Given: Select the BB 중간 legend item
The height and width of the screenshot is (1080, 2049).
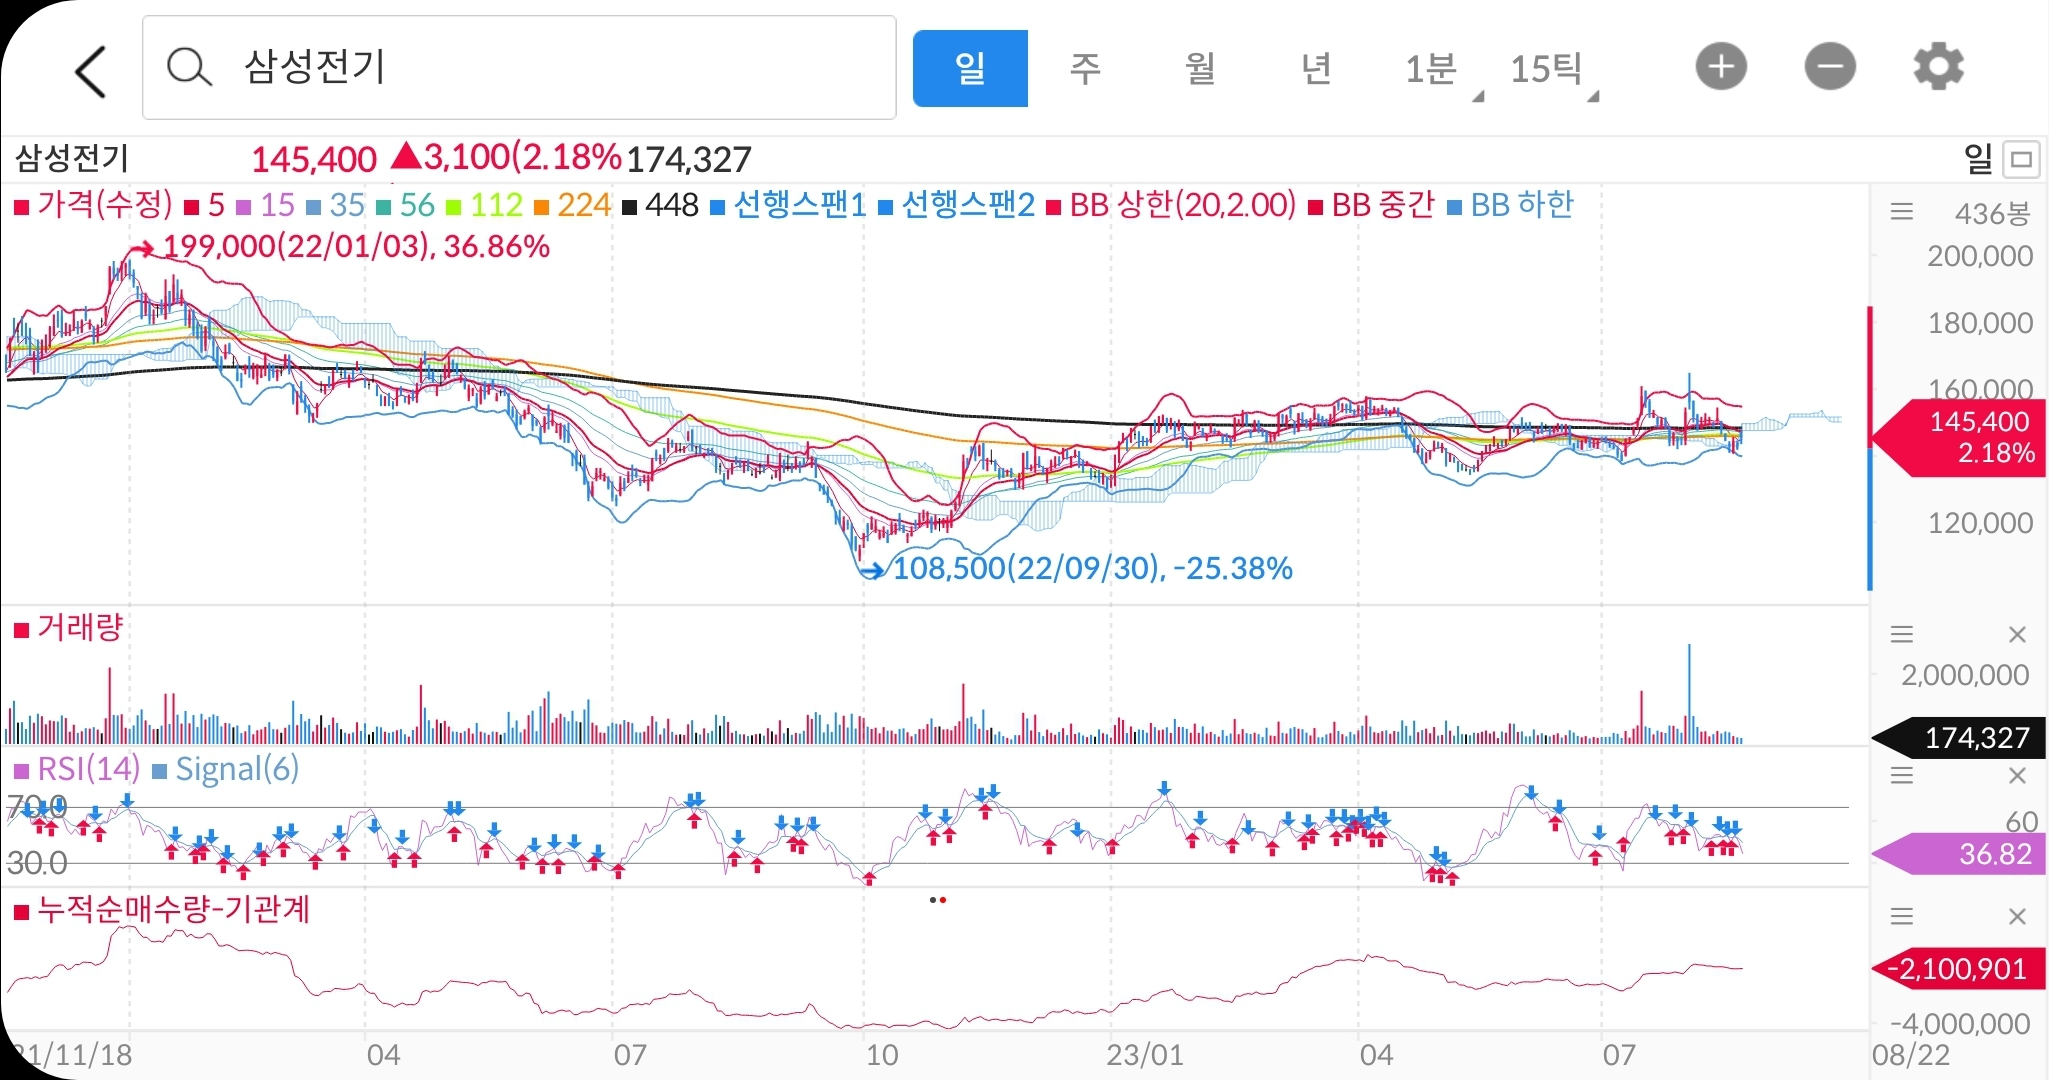Looking at the screenshot, I should [x=1371, y=205].
